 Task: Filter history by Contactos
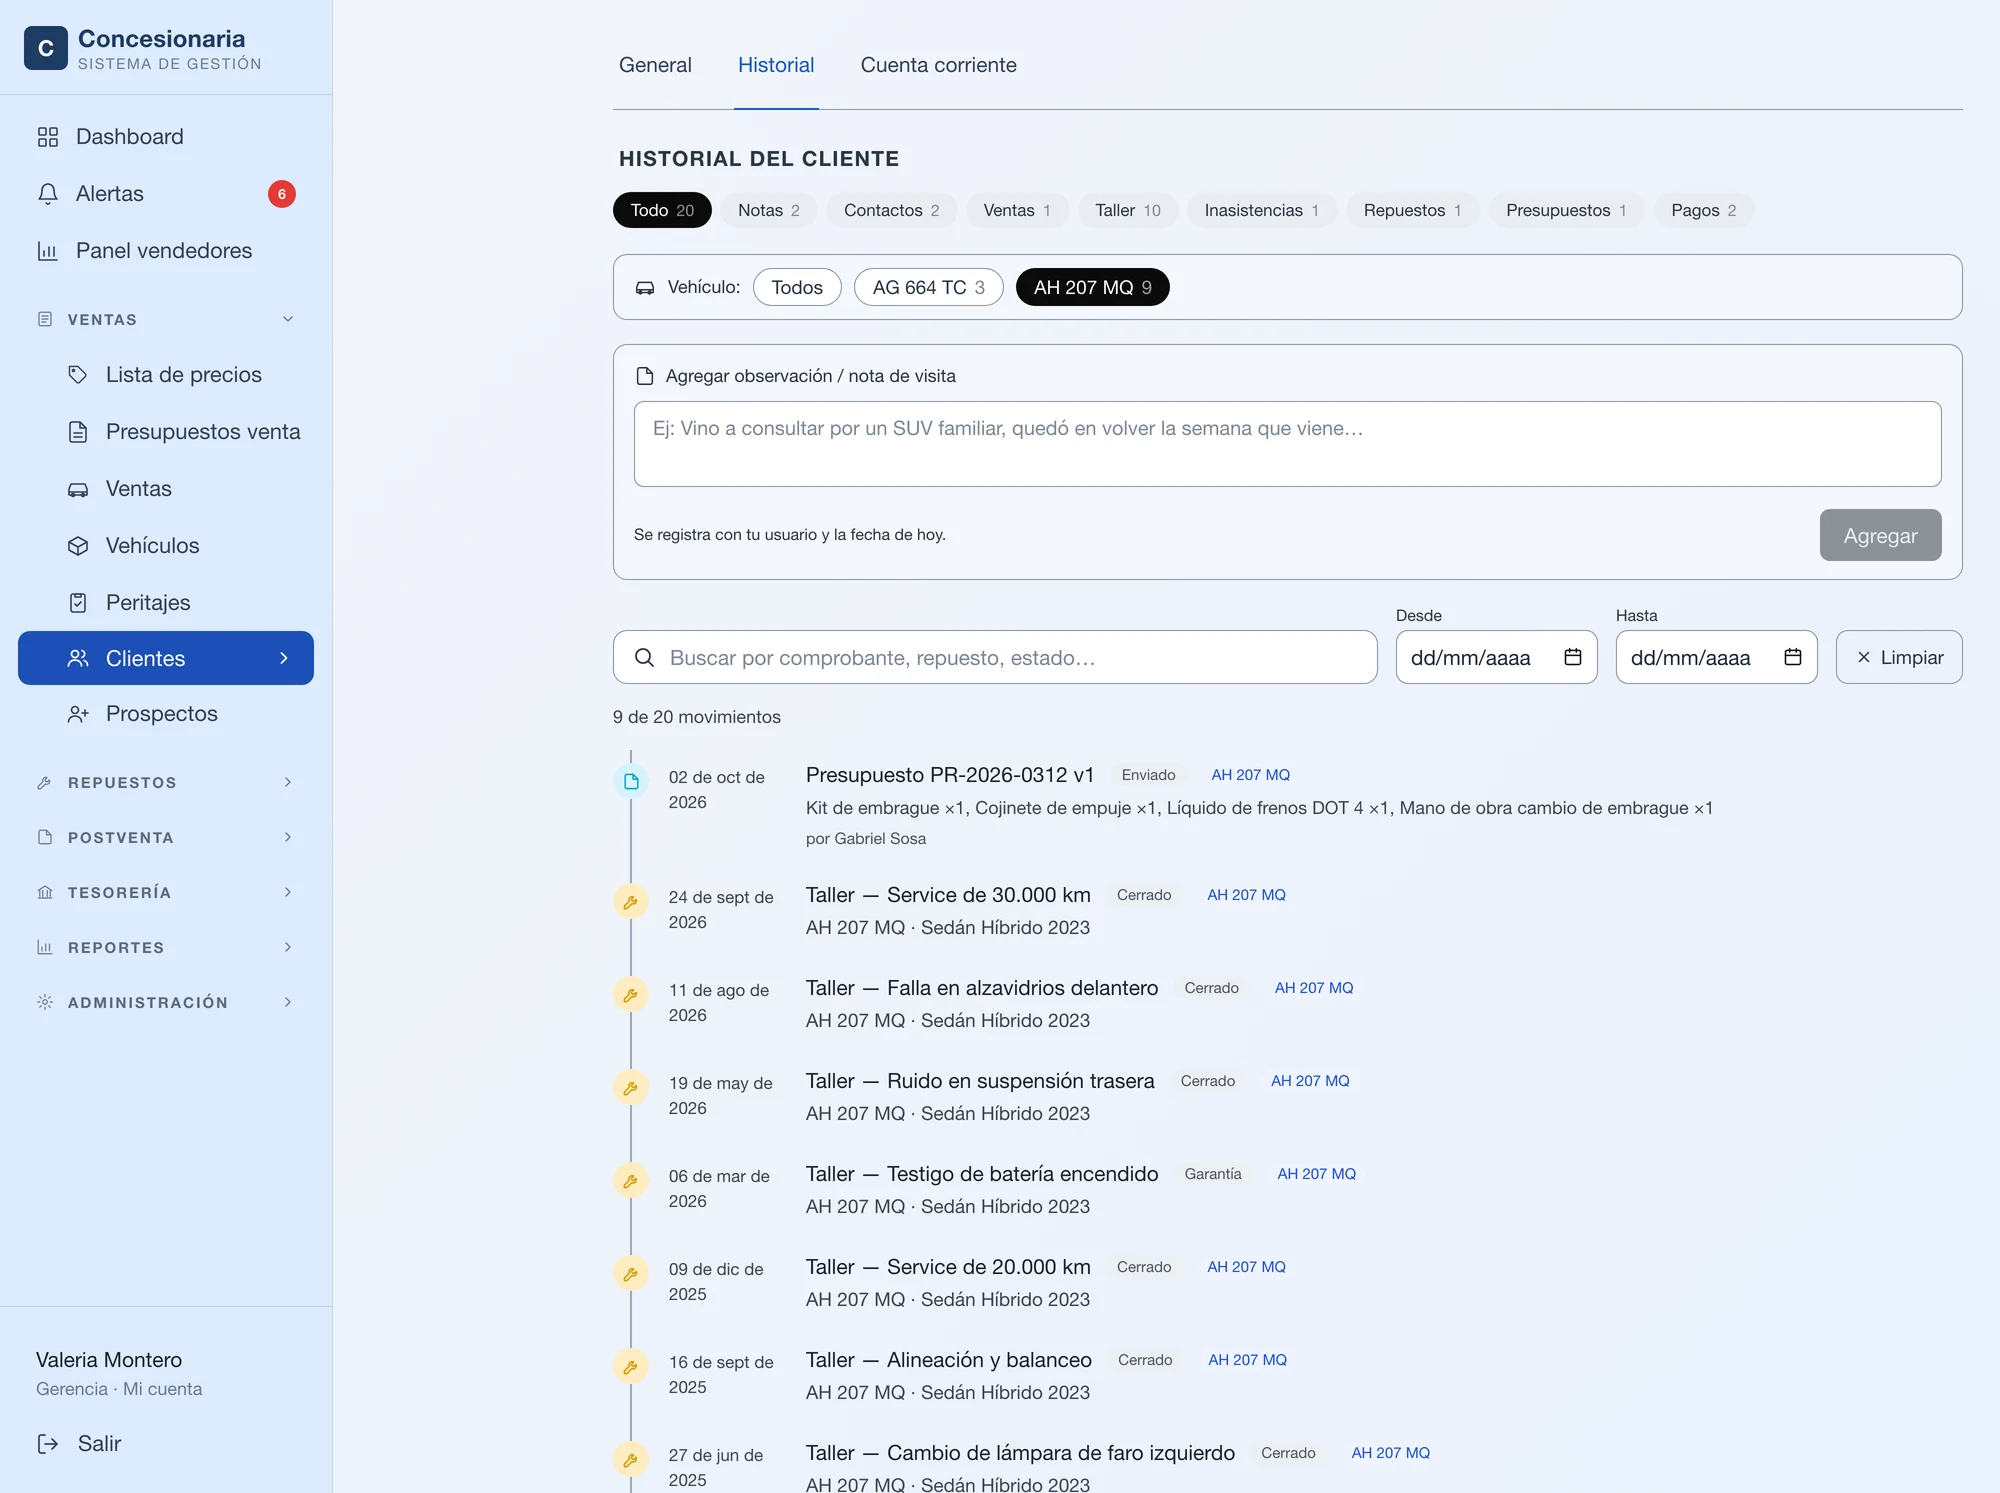(891, 210)
